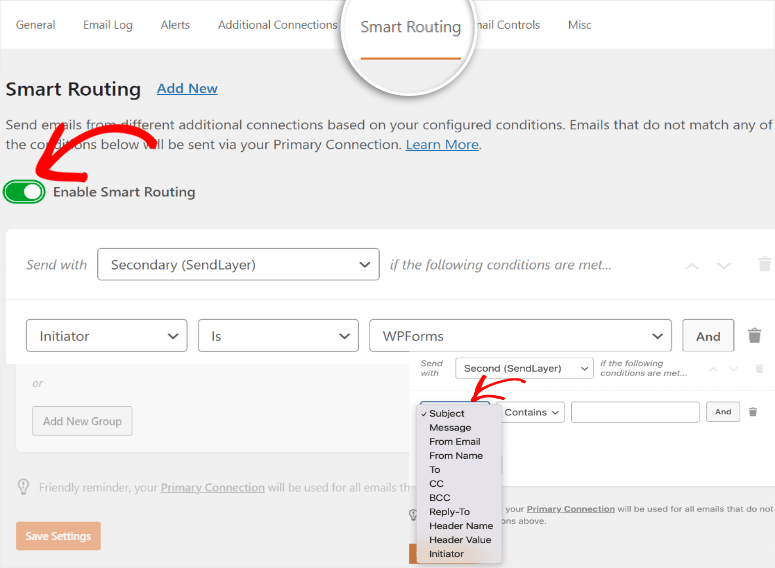775x568 pixels.
Task: Open Secondary (SendLayer) connection dropdown
Action: (238, 264)
